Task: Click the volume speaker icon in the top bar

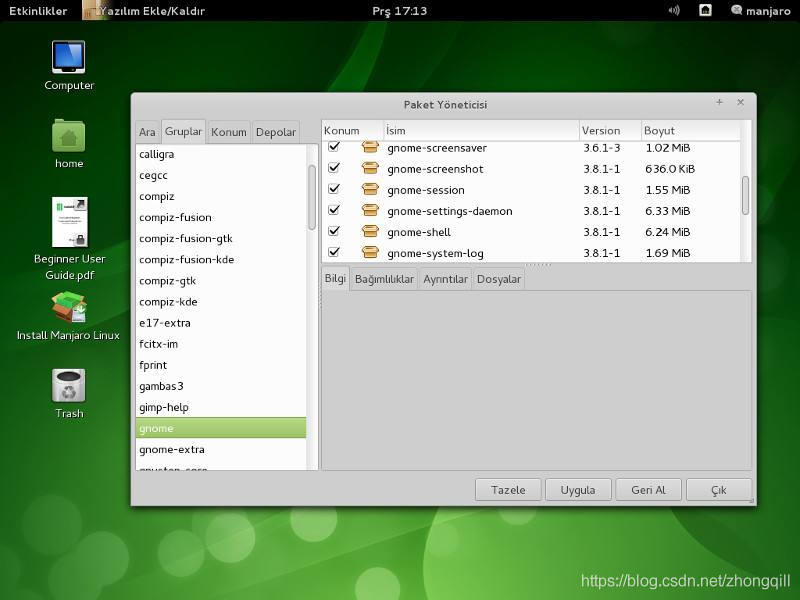Action: (674, 10)
